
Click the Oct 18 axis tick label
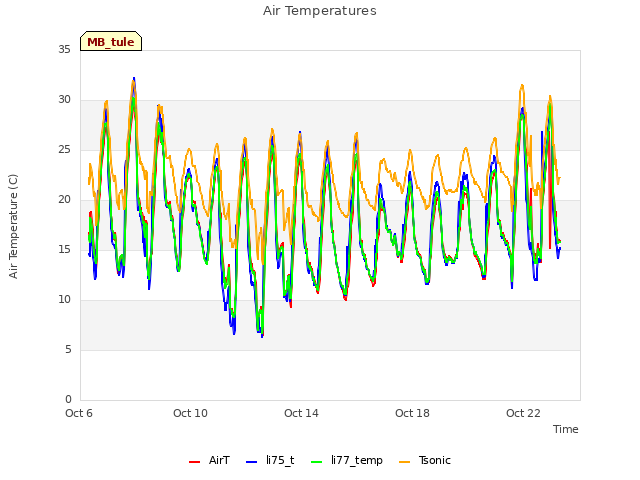[412, 413]
